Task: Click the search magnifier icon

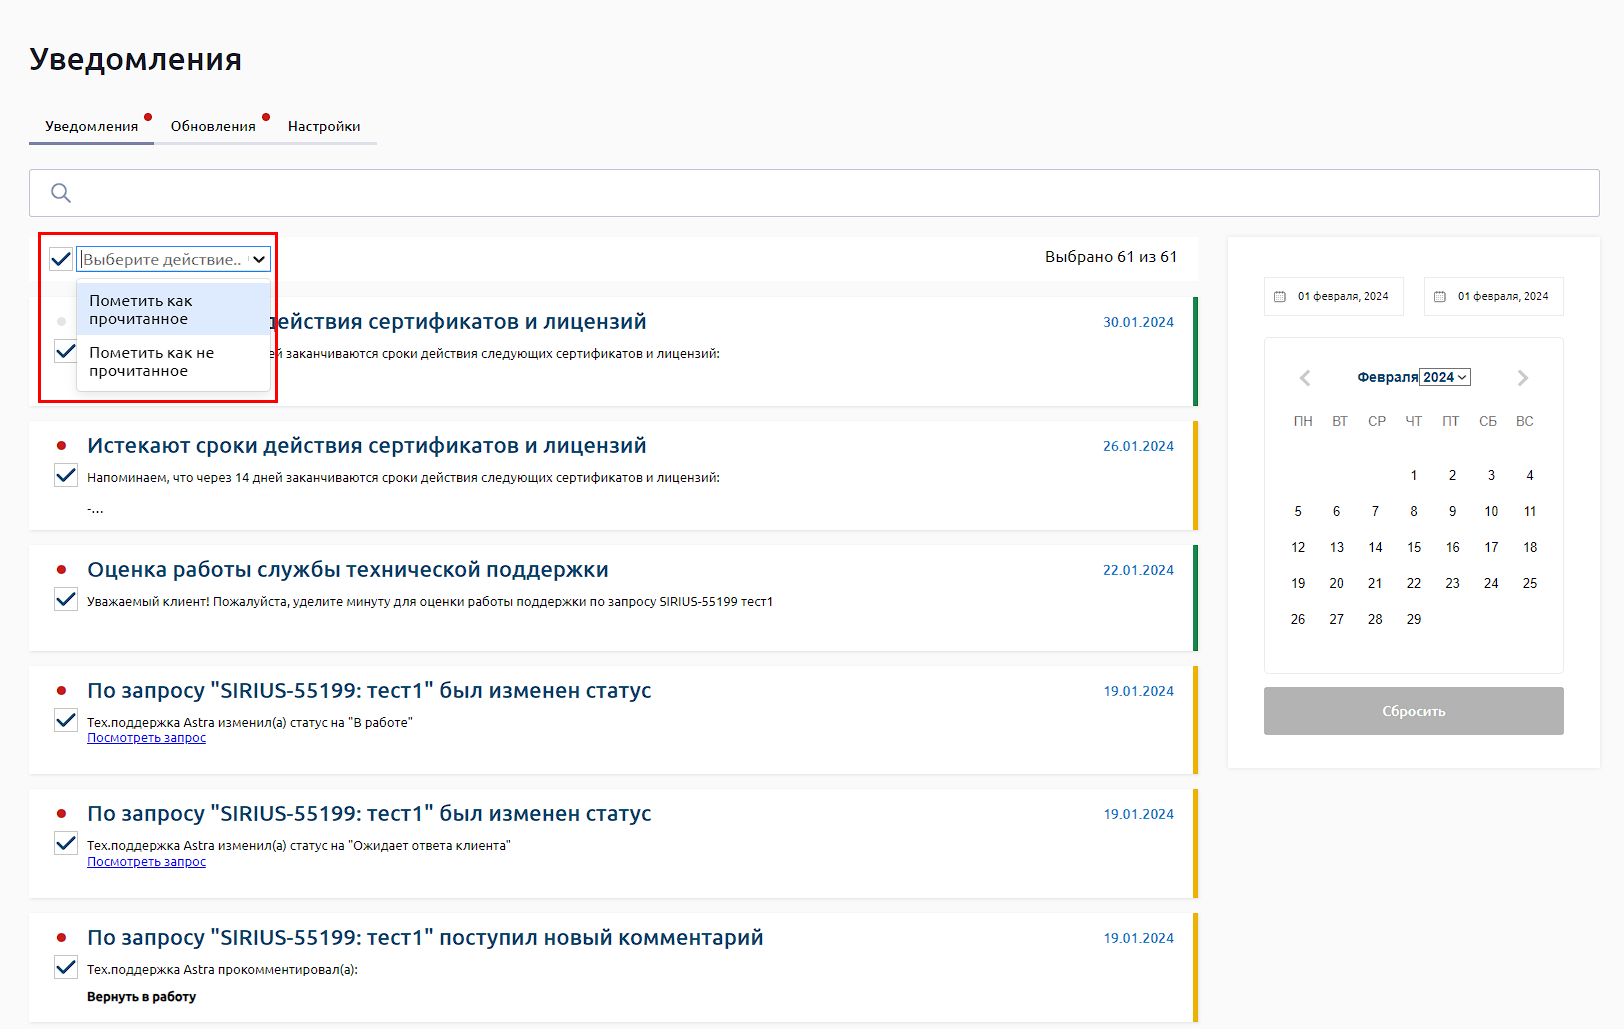Action: click(x=61, y=193)
